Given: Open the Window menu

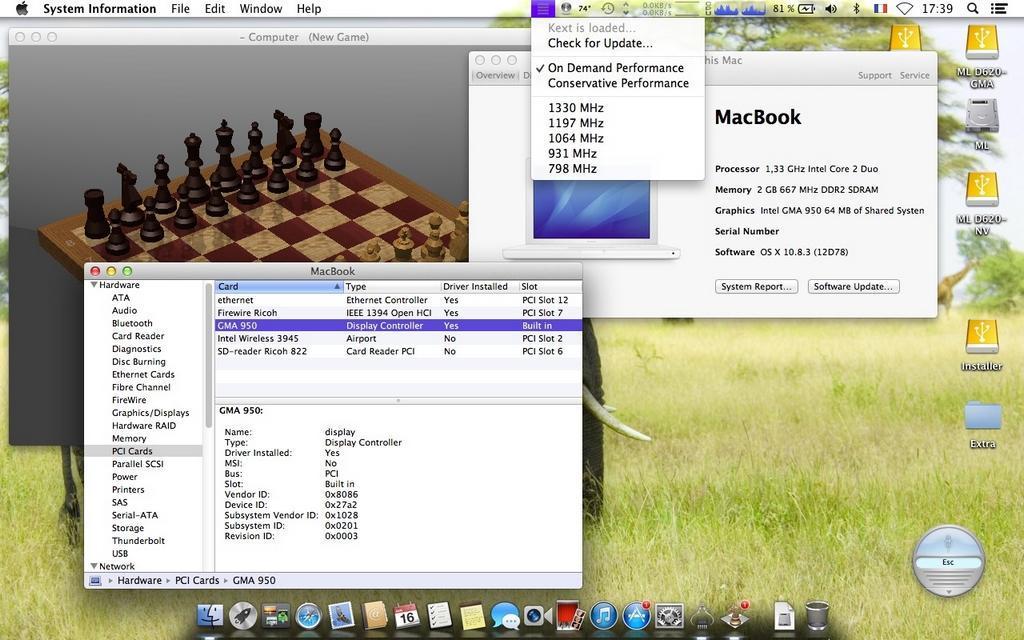Looking at the screenshot, I should pos(260,8).
